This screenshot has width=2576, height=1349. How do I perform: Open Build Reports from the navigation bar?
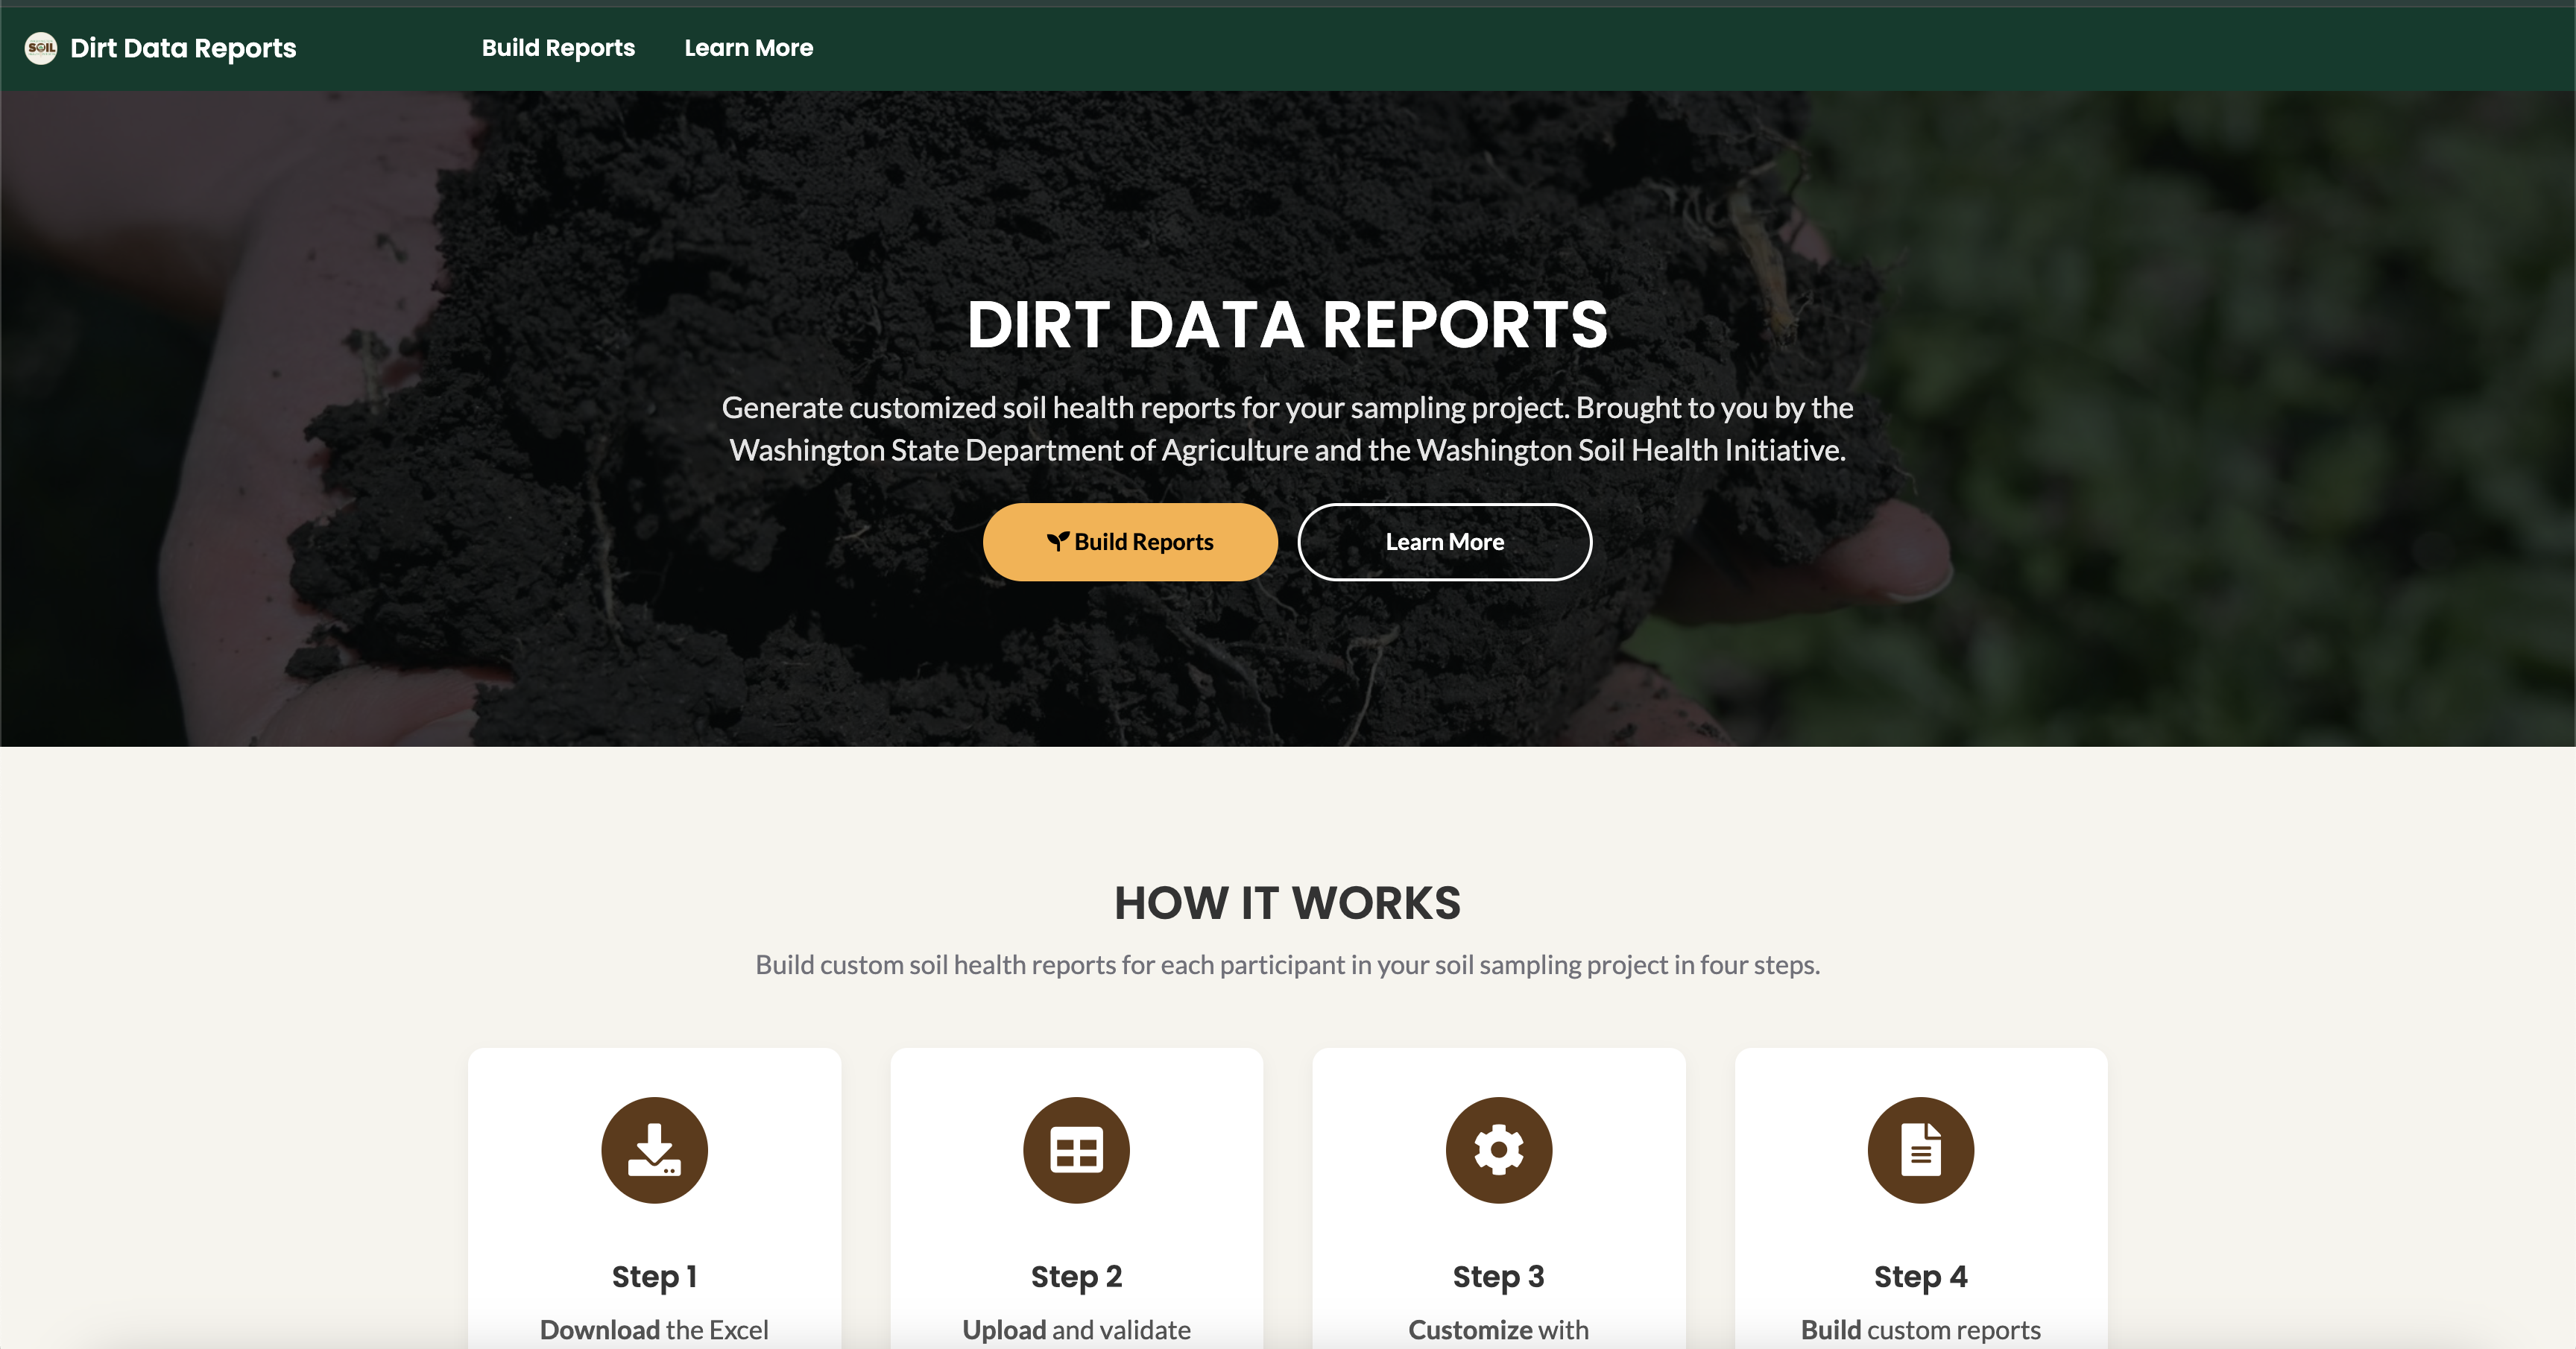(x=557, y=47)
